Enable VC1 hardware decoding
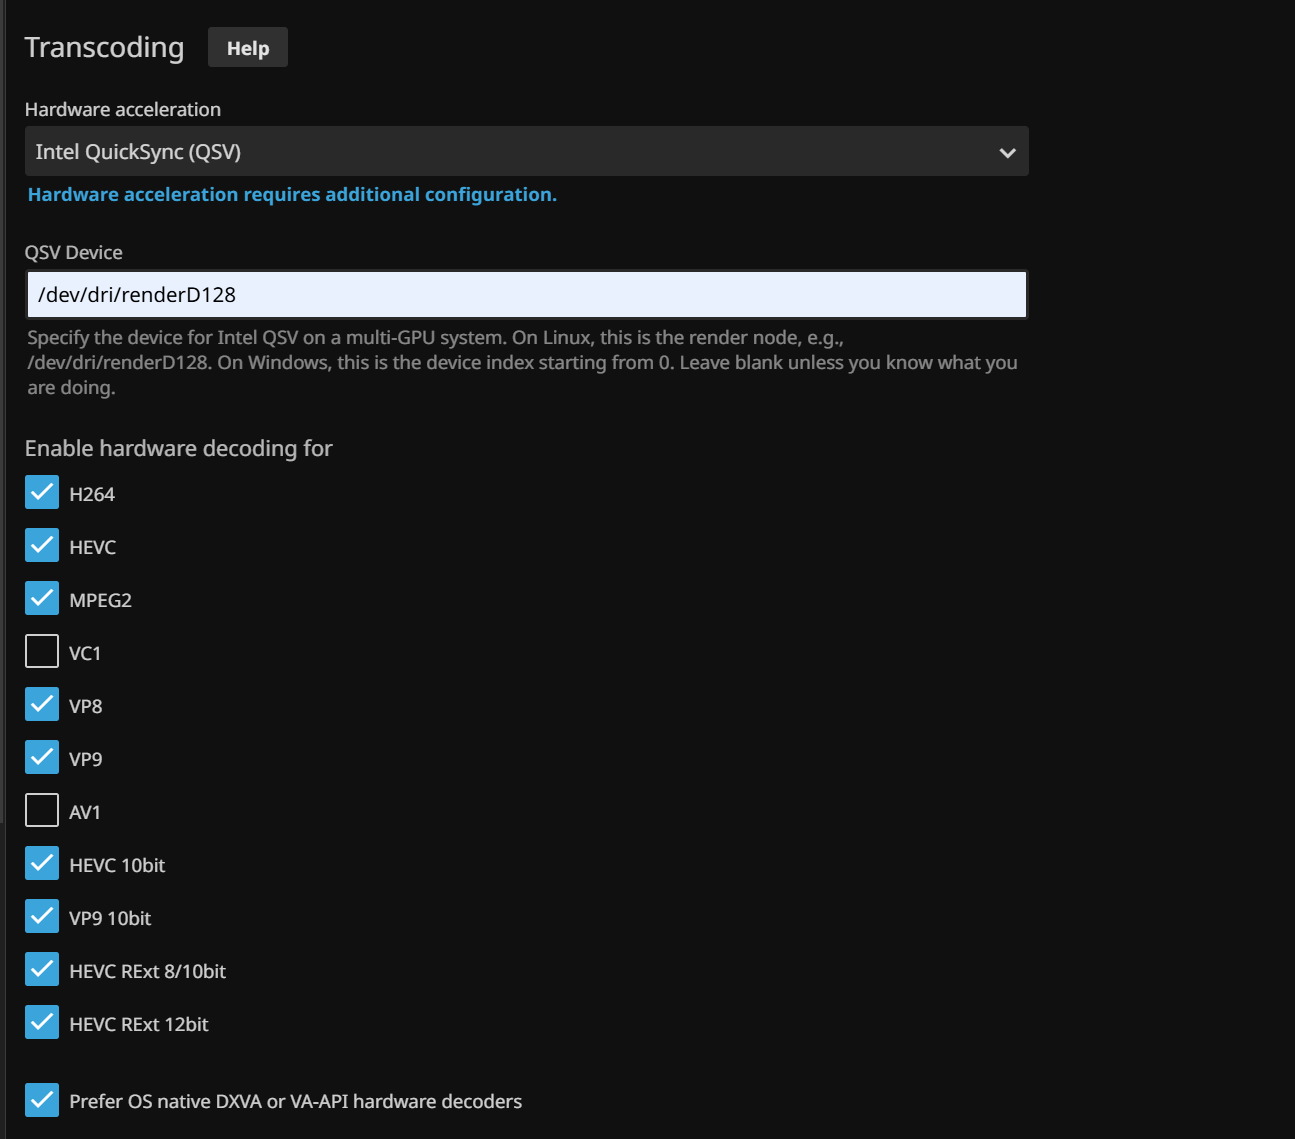The width and height of the screenshot is (1295, 1139). point(42,652)
